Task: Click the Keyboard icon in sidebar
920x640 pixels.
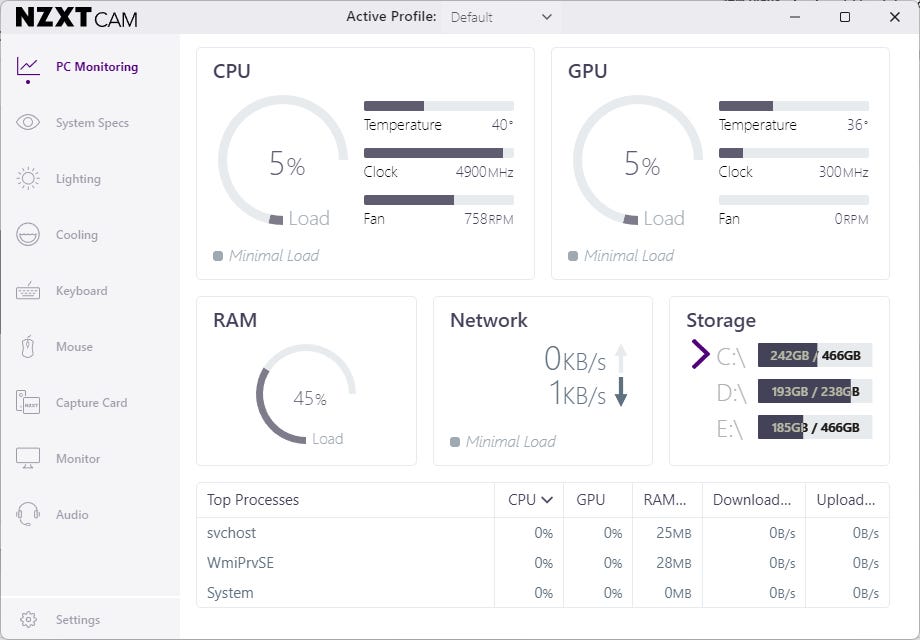Action: 28,291
